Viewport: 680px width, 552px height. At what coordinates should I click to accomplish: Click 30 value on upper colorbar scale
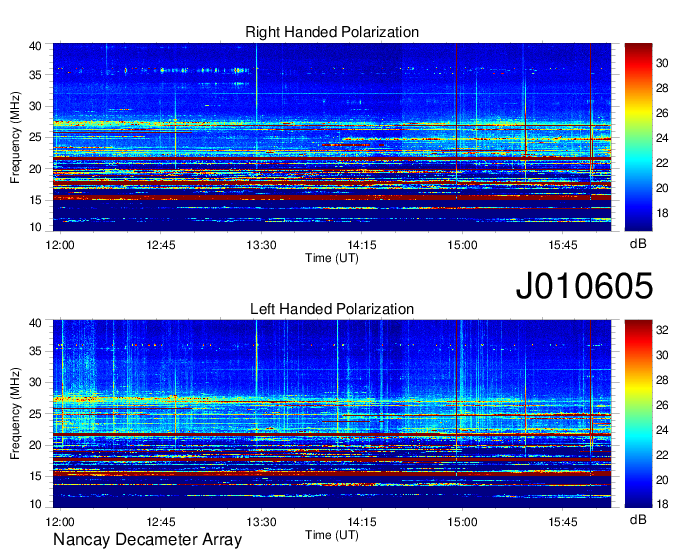pyautogui.click(x=662, y=63)
